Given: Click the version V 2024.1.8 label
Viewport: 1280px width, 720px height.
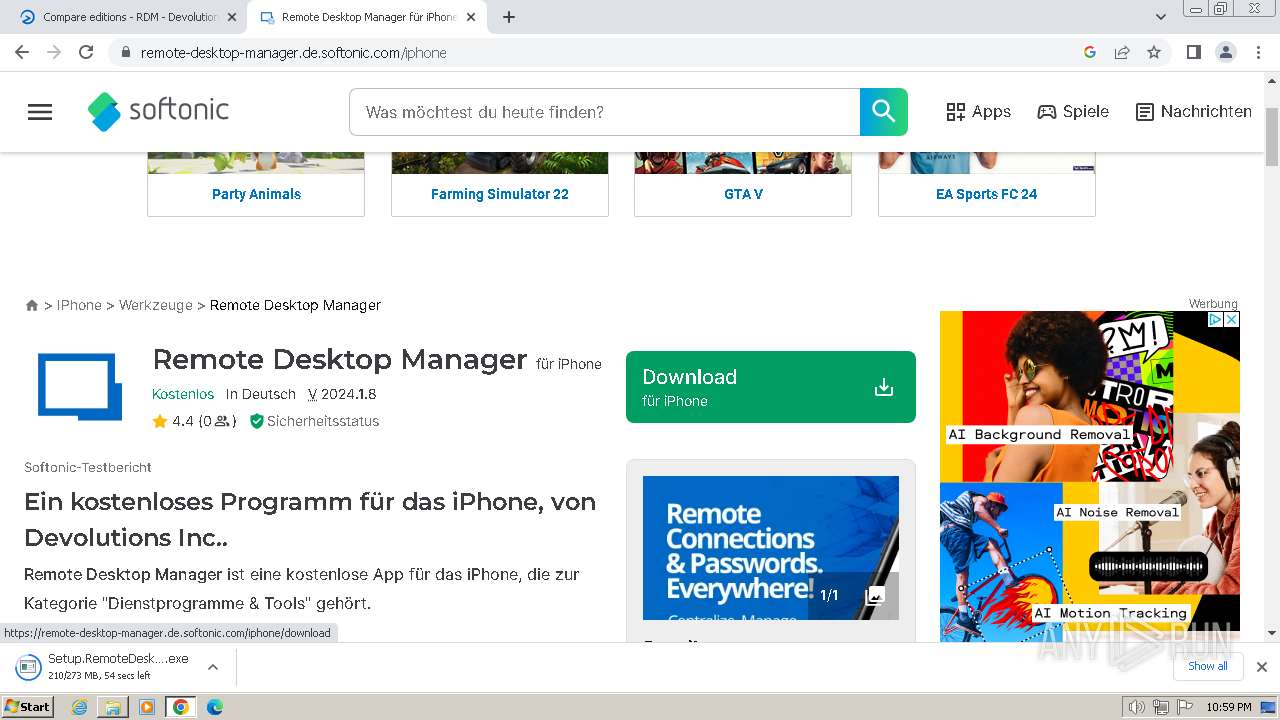Looking at the screenshot, I should [x=342, y=394].
